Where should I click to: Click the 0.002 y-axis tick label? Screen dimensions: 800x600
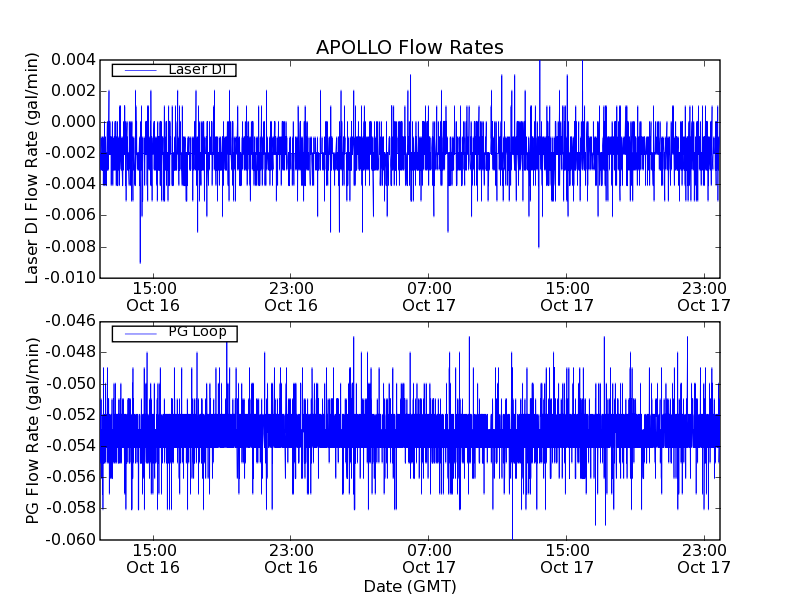[73, 91]
